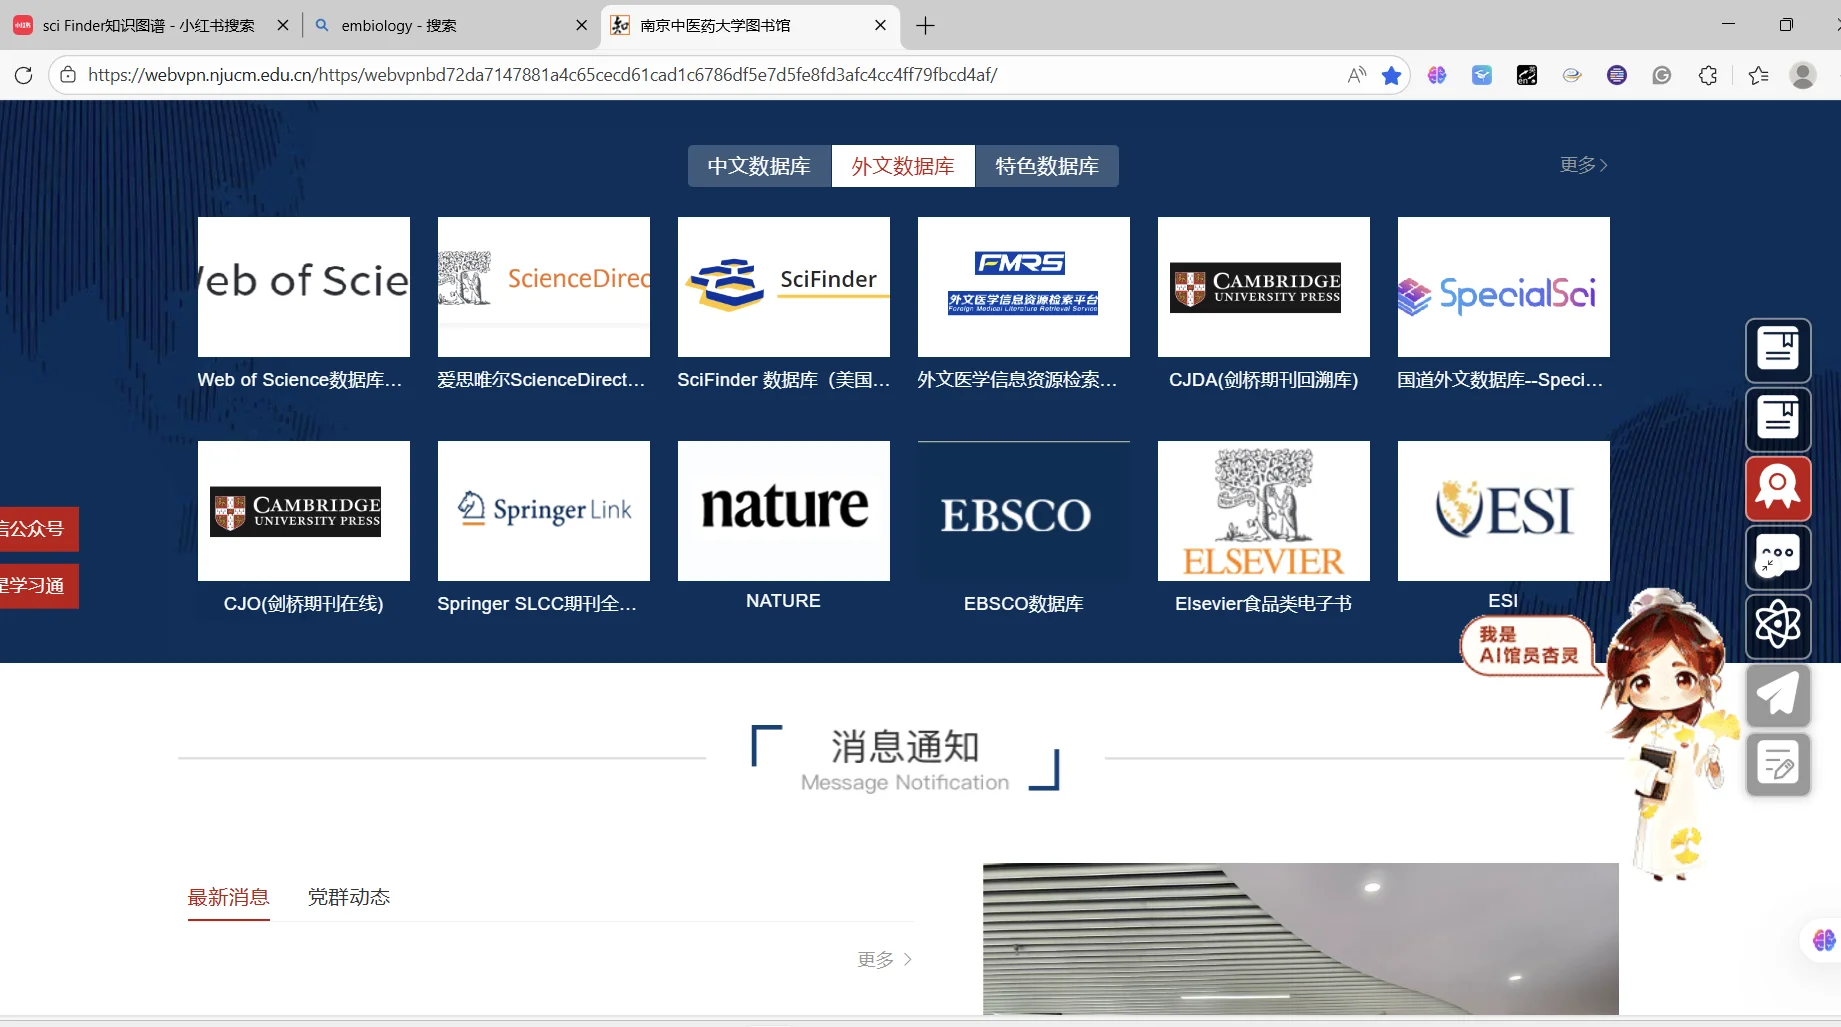Open the CJO Cambridge Journals Online tile
This screenshot has width=1841, height=1027.
click(304, 511)
